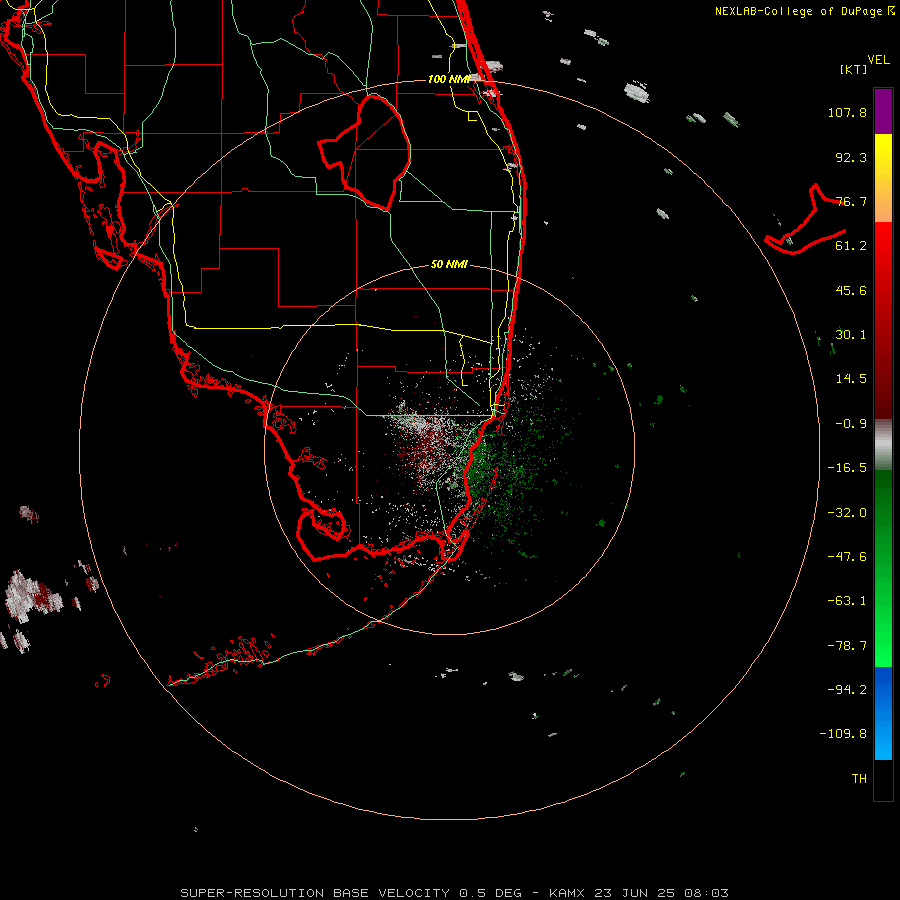This screenshot has height=900, width=900.
Task: Select the 92.3 scale value
Action: pos(851,157)
